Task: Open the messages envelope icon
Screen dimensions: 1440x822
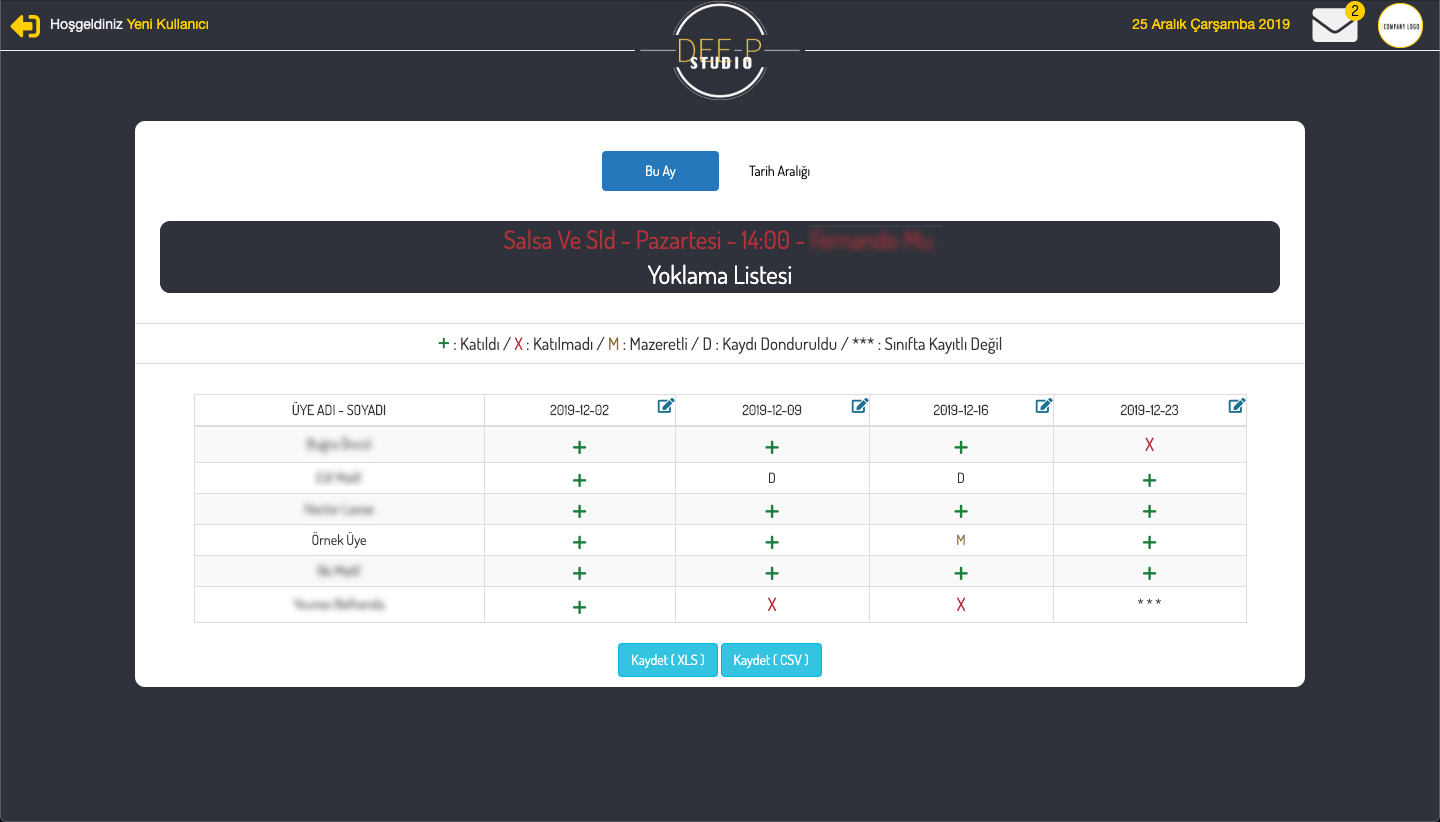Action: (1334, 25)
